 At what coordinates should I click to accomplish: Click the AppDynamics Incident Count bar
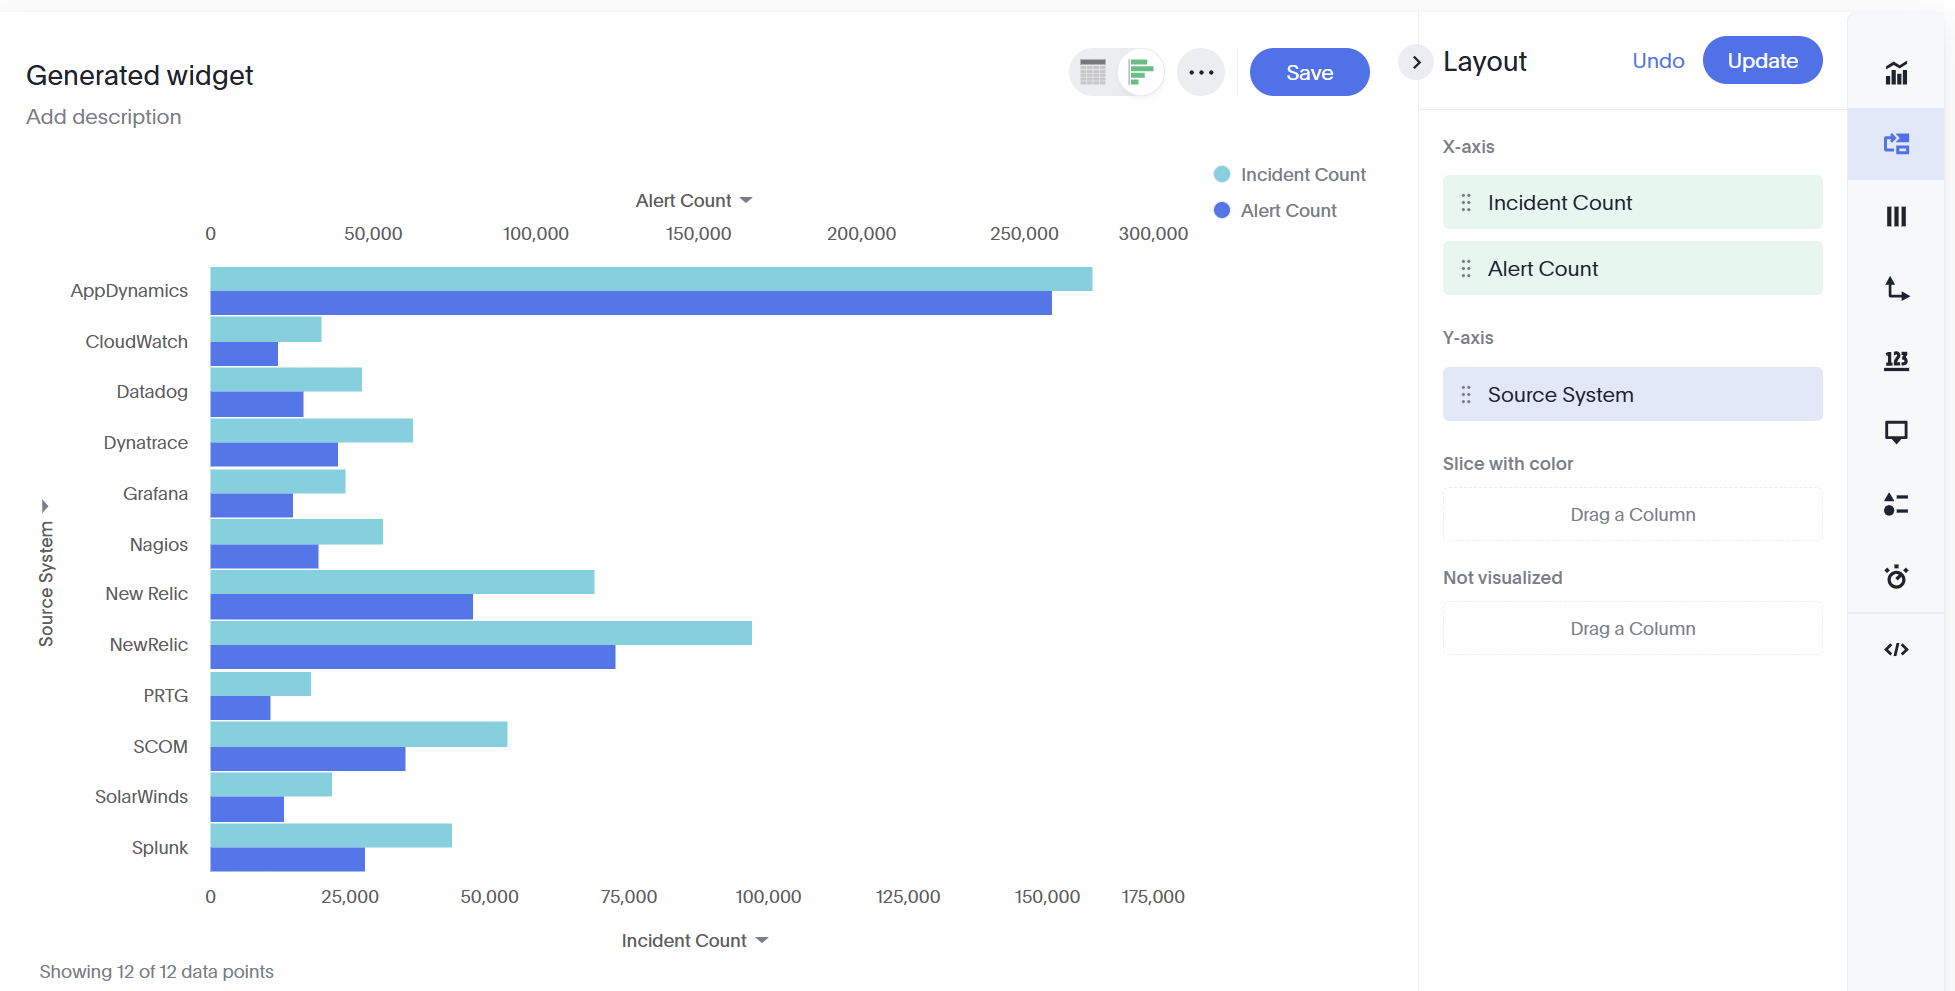click(x=651, y=279)
